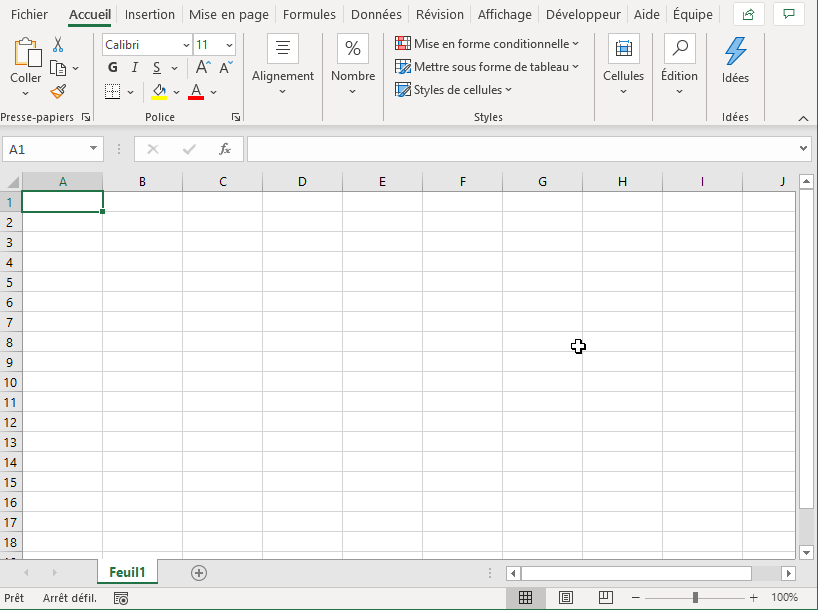Open the Fichier tab
The height and width of the screenshot is (610, 818).
29,14
